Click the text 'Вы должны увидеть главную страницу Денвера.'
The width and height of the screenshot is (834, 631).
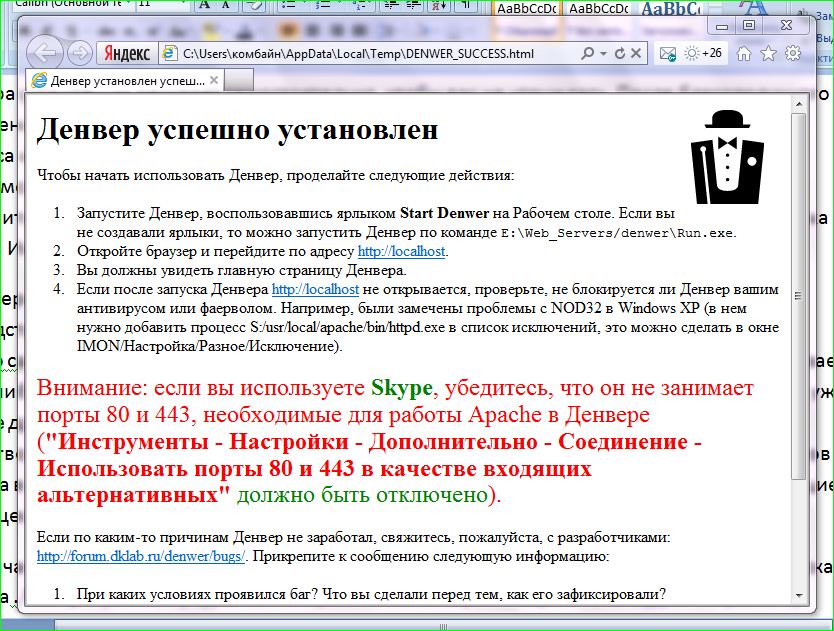(x=241, y=270)
